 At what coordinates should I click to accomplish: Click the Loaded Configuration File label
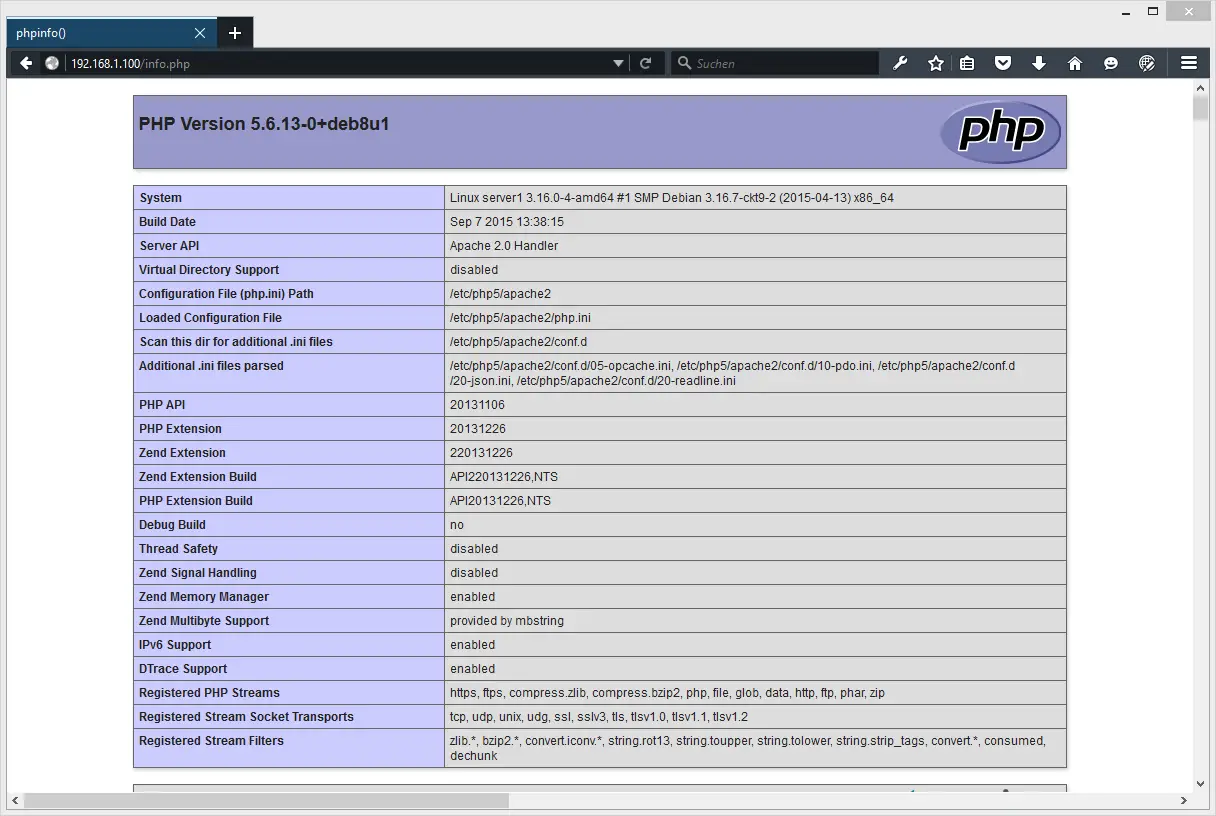point(211,318)
